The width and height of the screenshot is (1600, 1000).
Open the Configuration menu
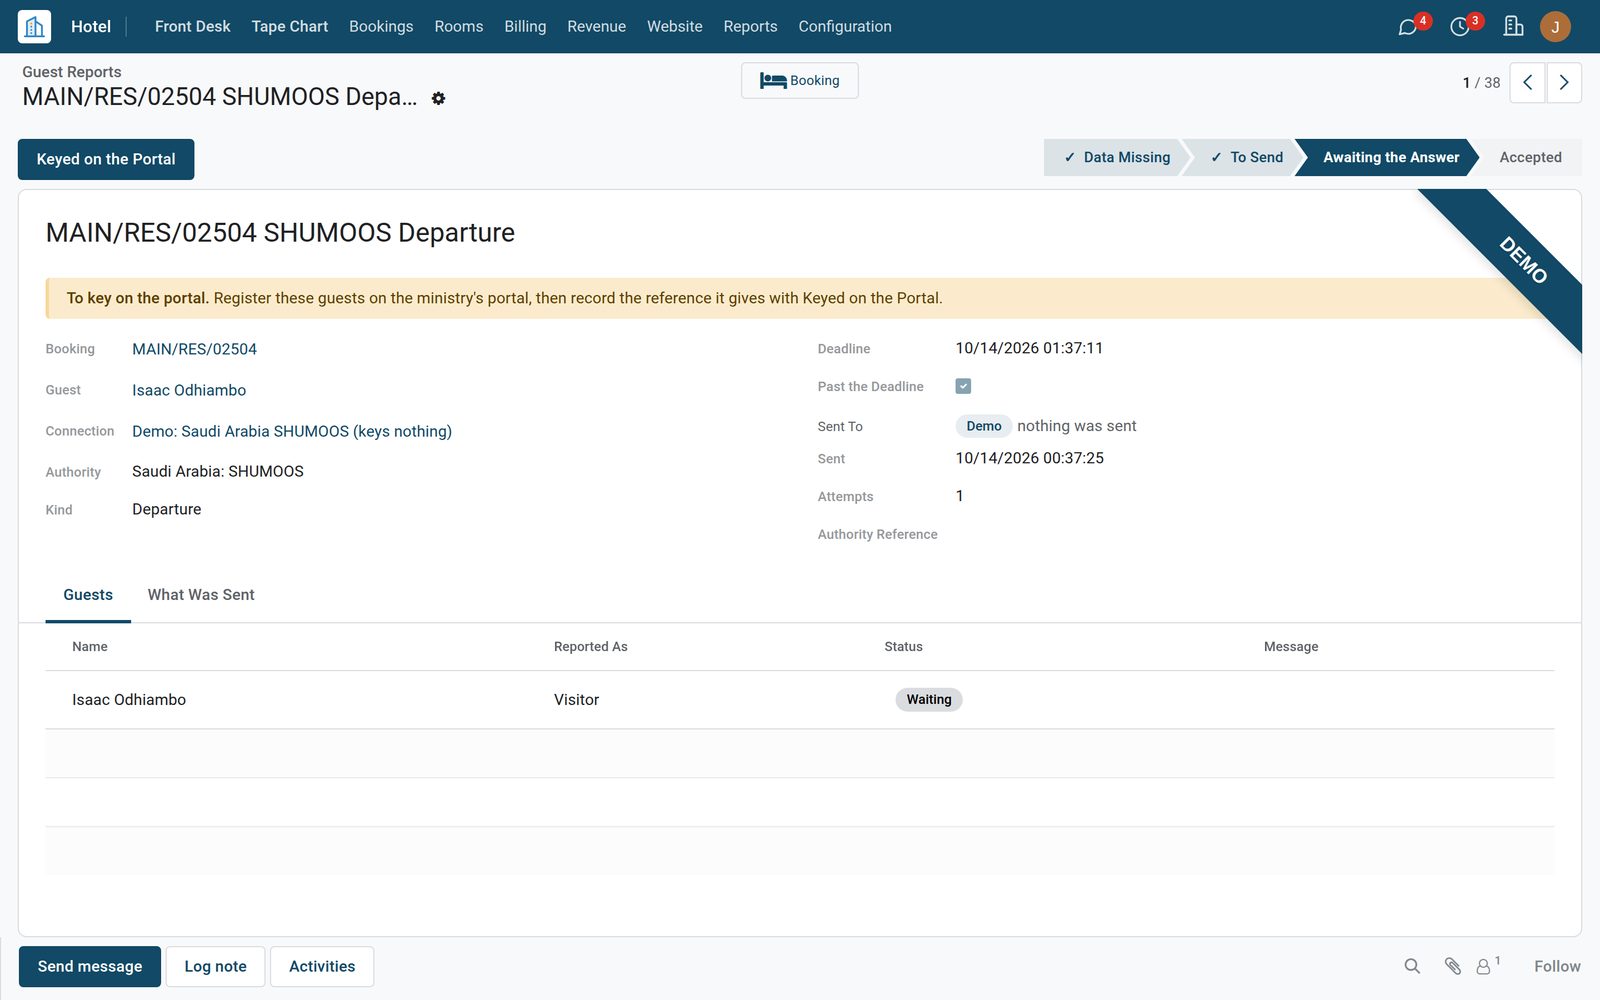click(x=845, y=26)
